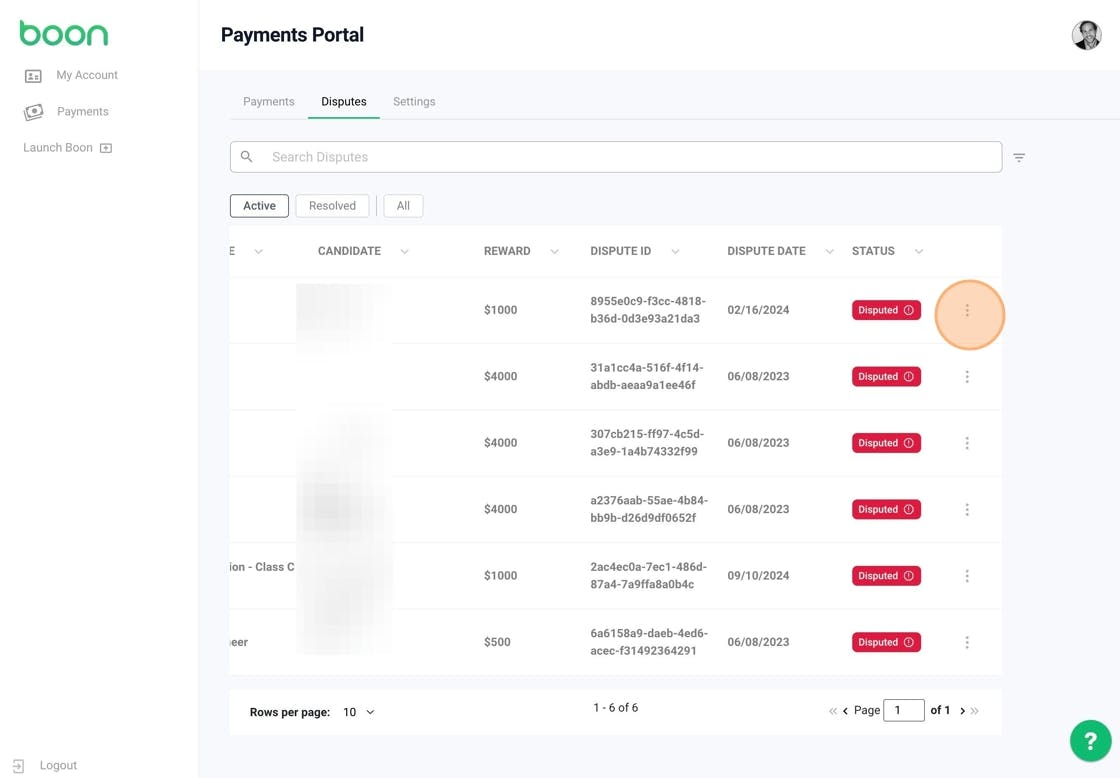The image size is (1120, 778).
Task: Click Disputed badge for dispute 8955e0c9
Action: click(886, 310)
